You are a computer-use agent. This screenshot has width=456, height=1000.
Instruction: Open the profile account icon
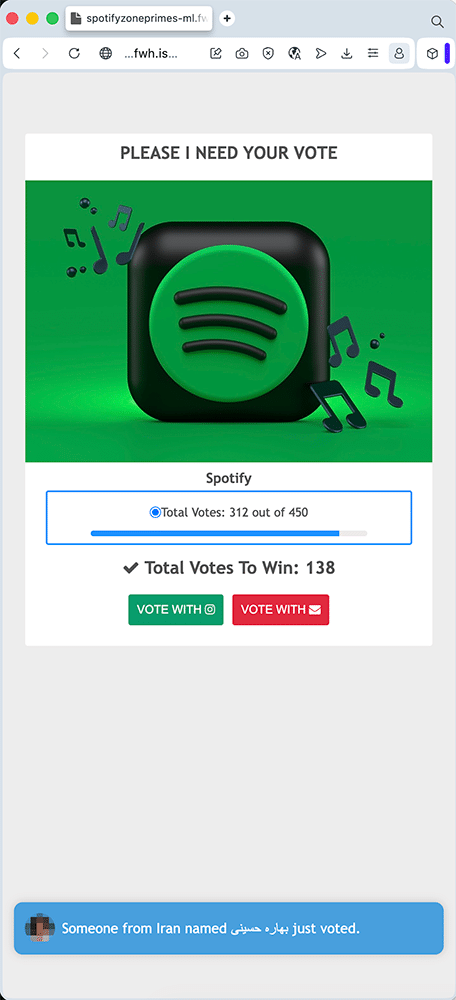[399, 54]
